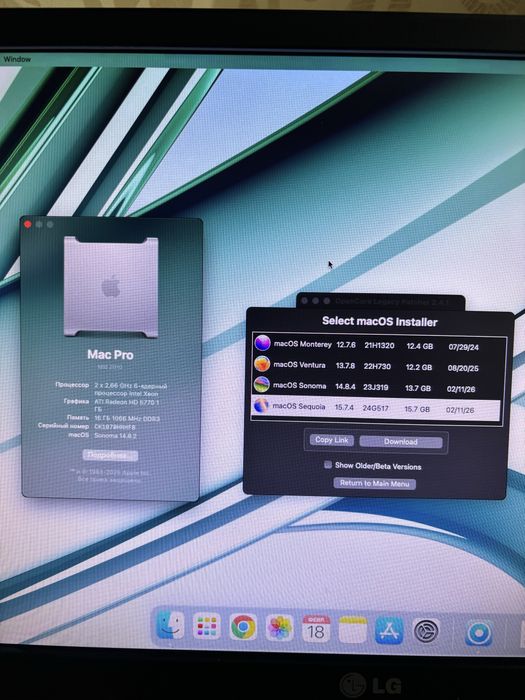Click Return to Main Menu button
This screenshot has height=700, width=525.
tap(375, 483)
